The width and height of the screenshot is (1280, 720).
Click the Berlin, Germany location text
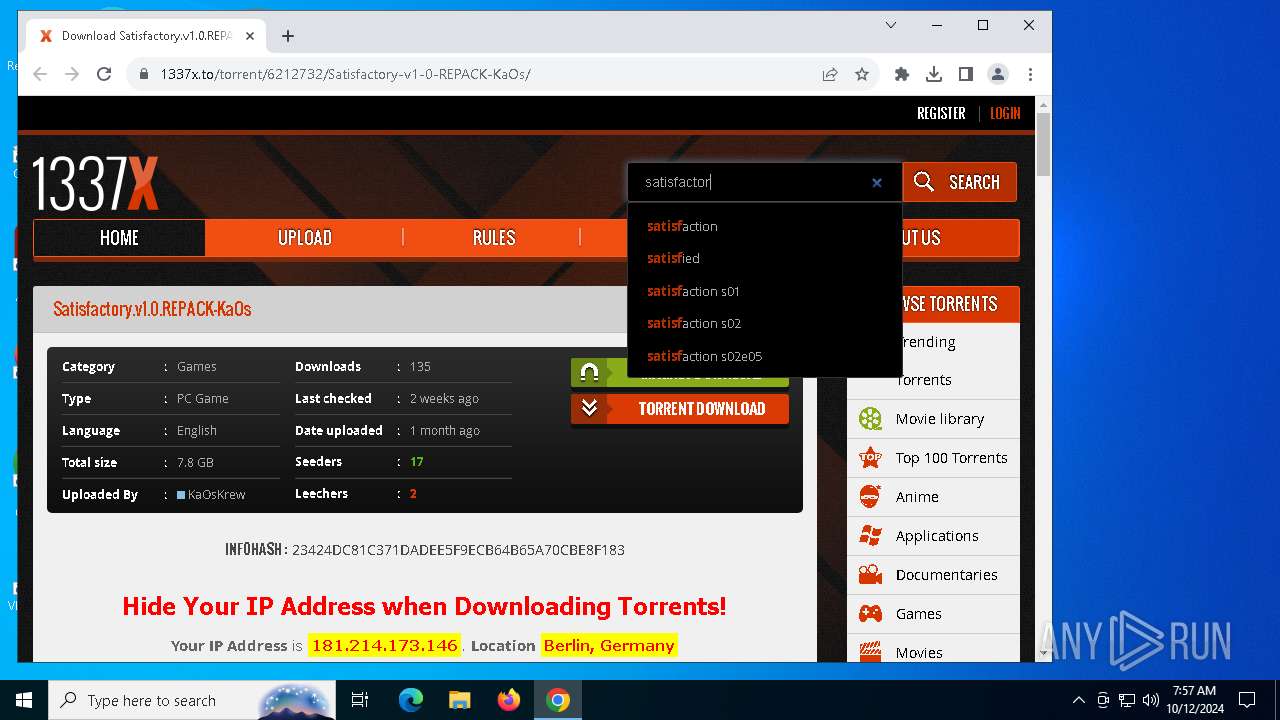tap(609, 646)
